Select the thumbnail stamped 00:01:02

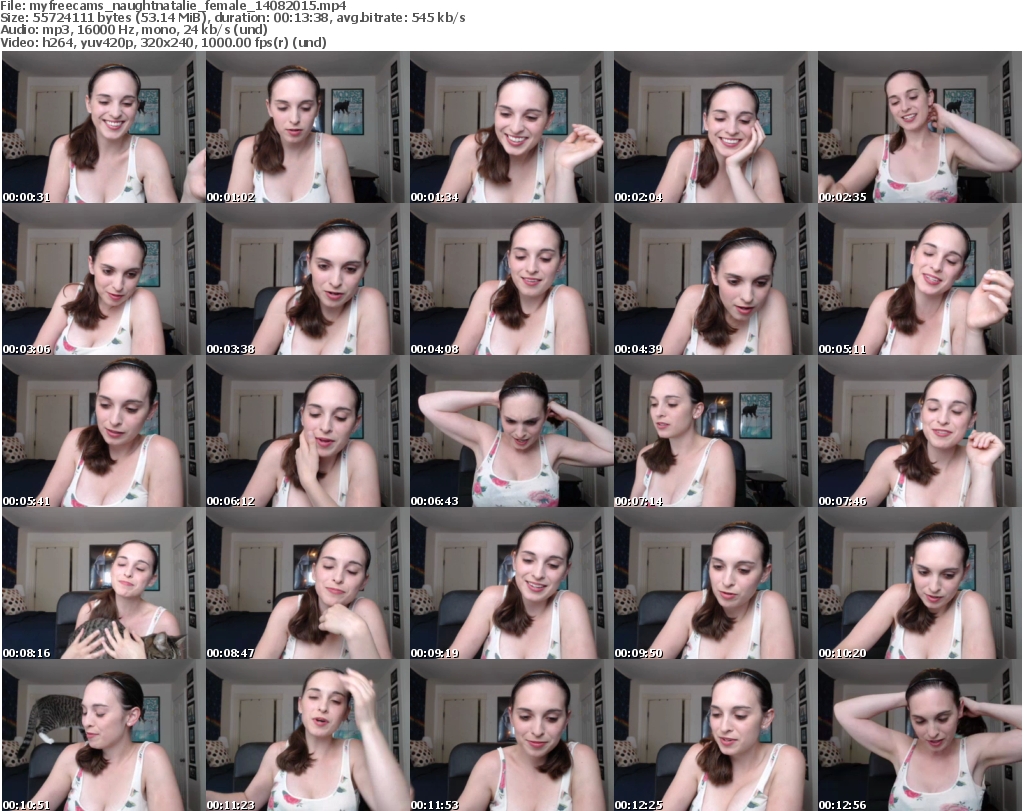(x=308, y=127)
